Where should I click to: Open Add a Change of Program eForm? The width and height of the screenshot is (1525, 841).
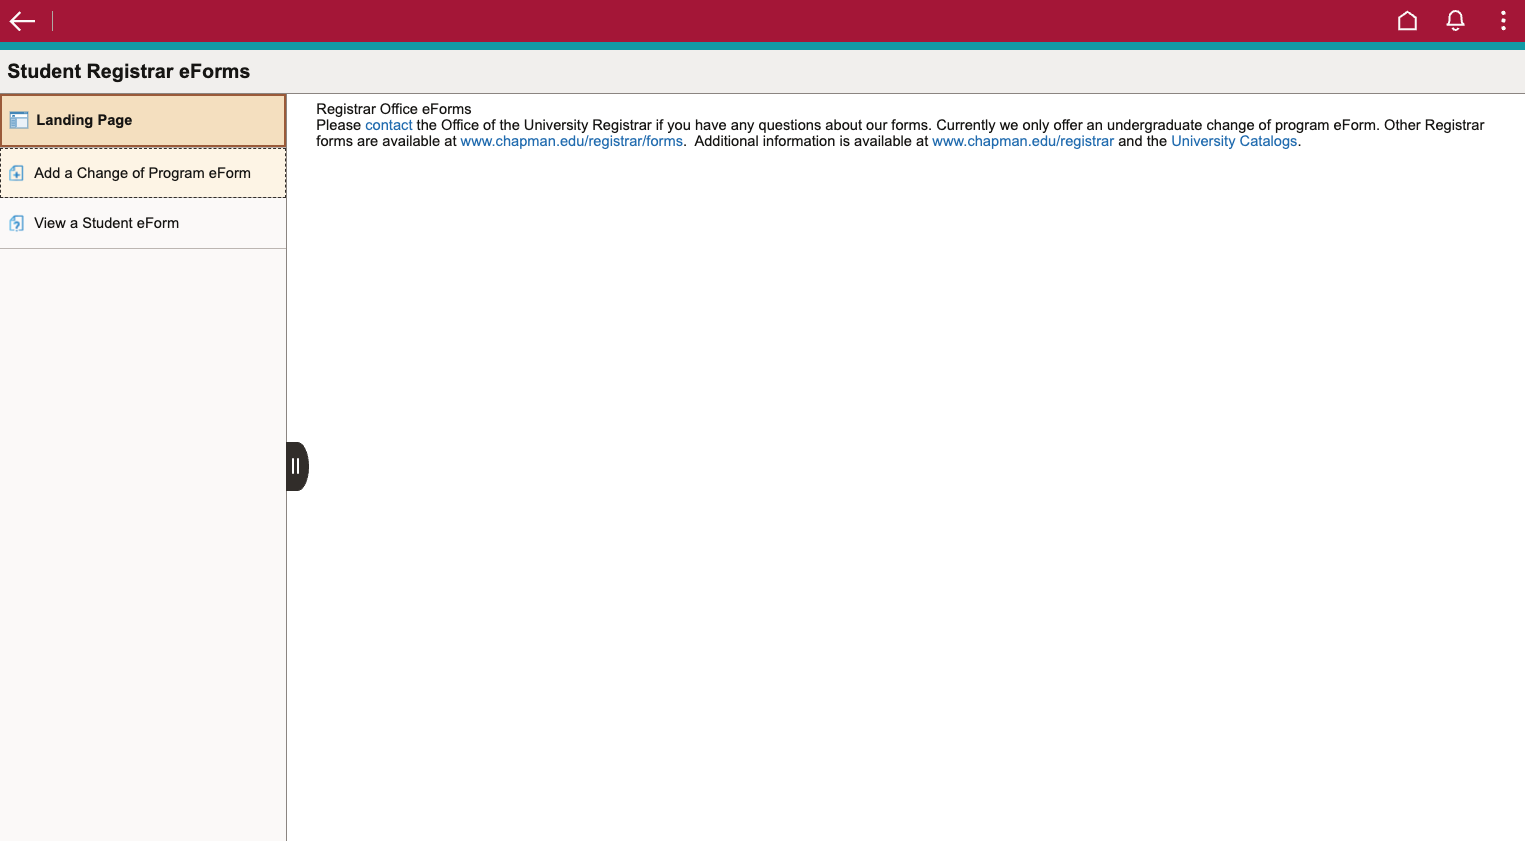(x=143, y=173)
